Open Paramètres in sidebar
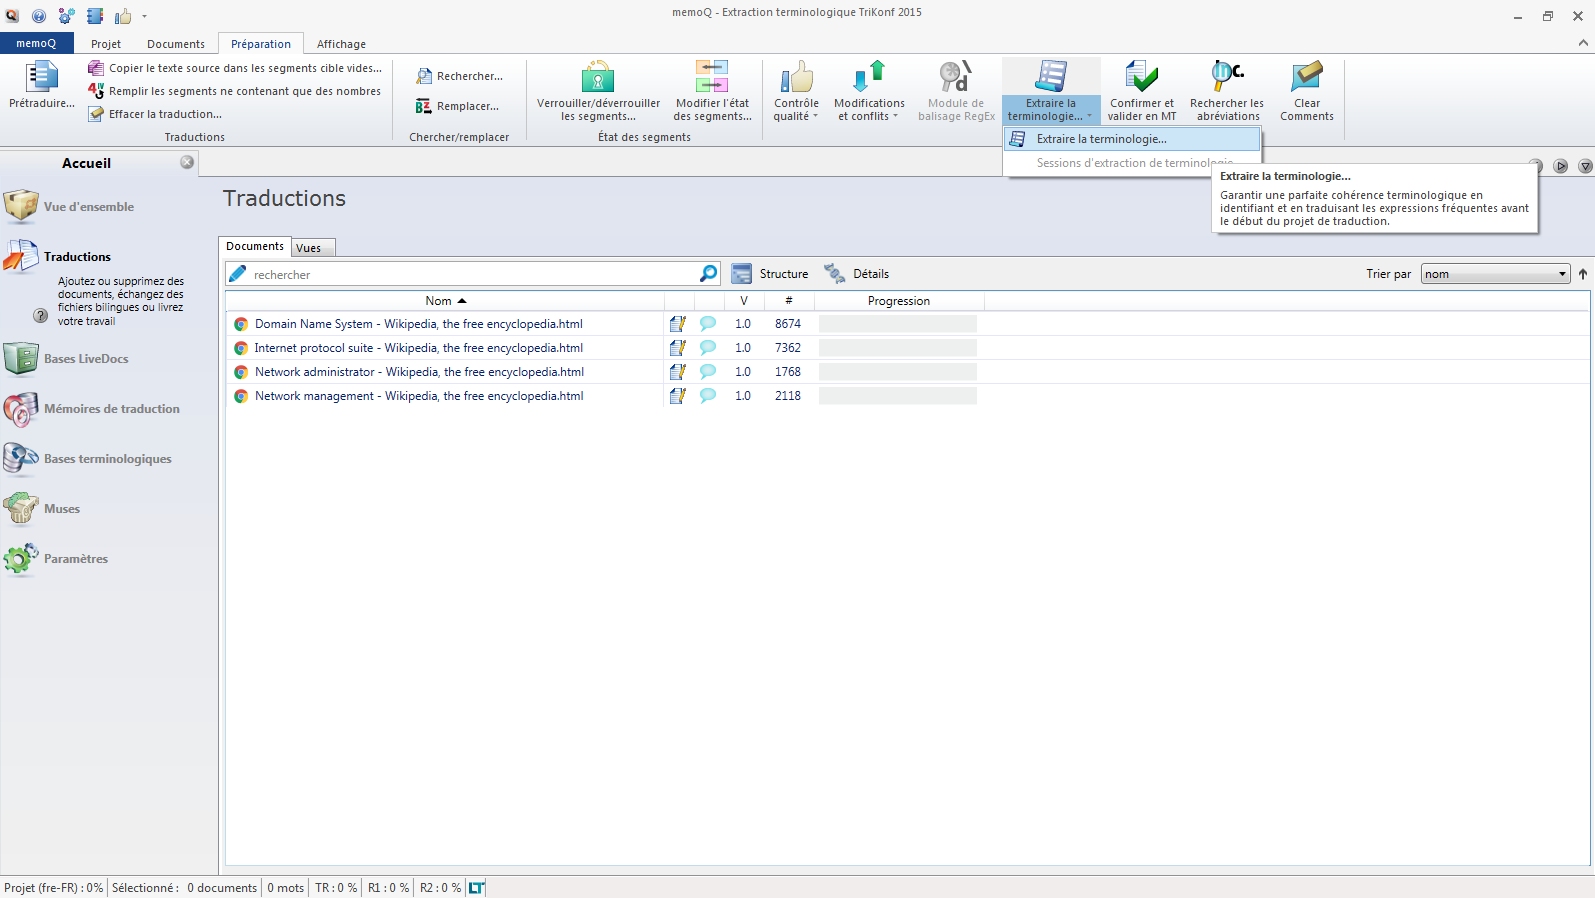1595x899 pixels. click(56, 558)
